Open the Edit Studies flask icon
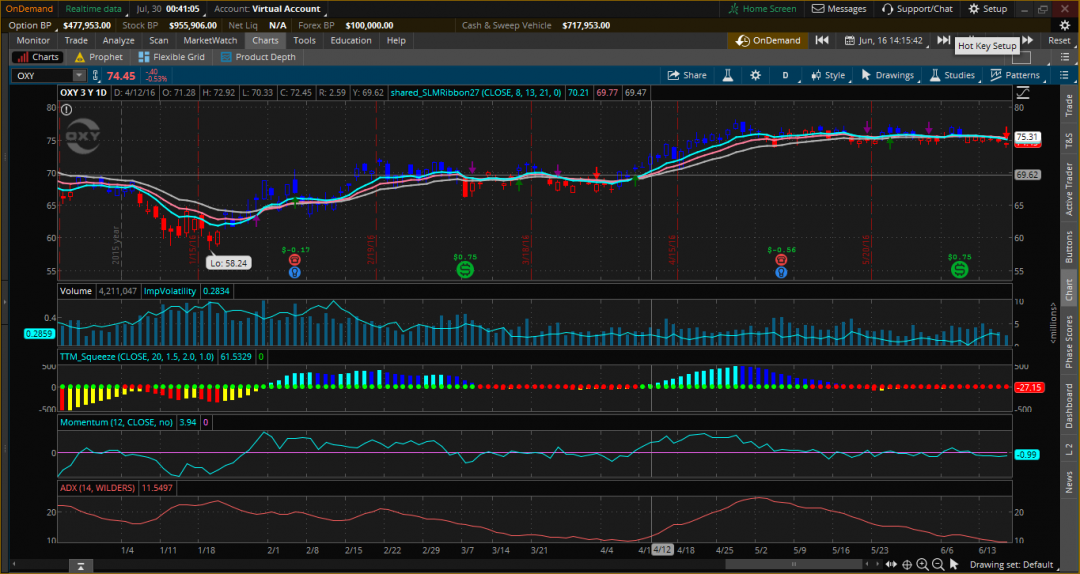 click(x=727, y=75)
